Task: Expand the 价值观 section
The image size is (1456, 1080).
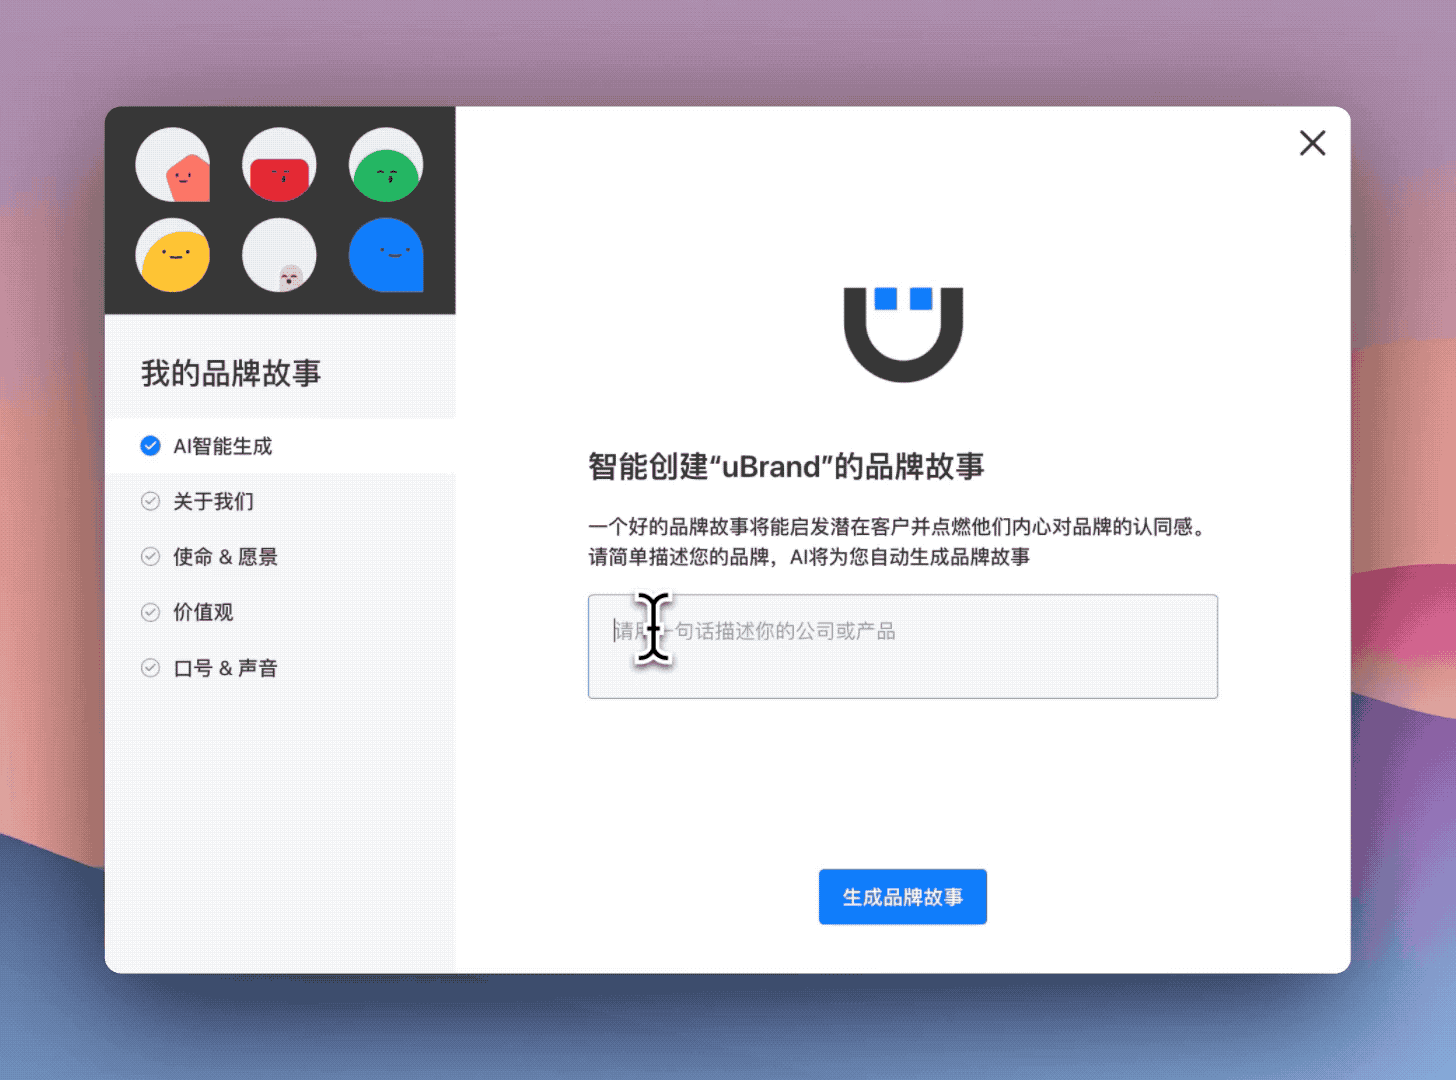Action: [203, 612]
